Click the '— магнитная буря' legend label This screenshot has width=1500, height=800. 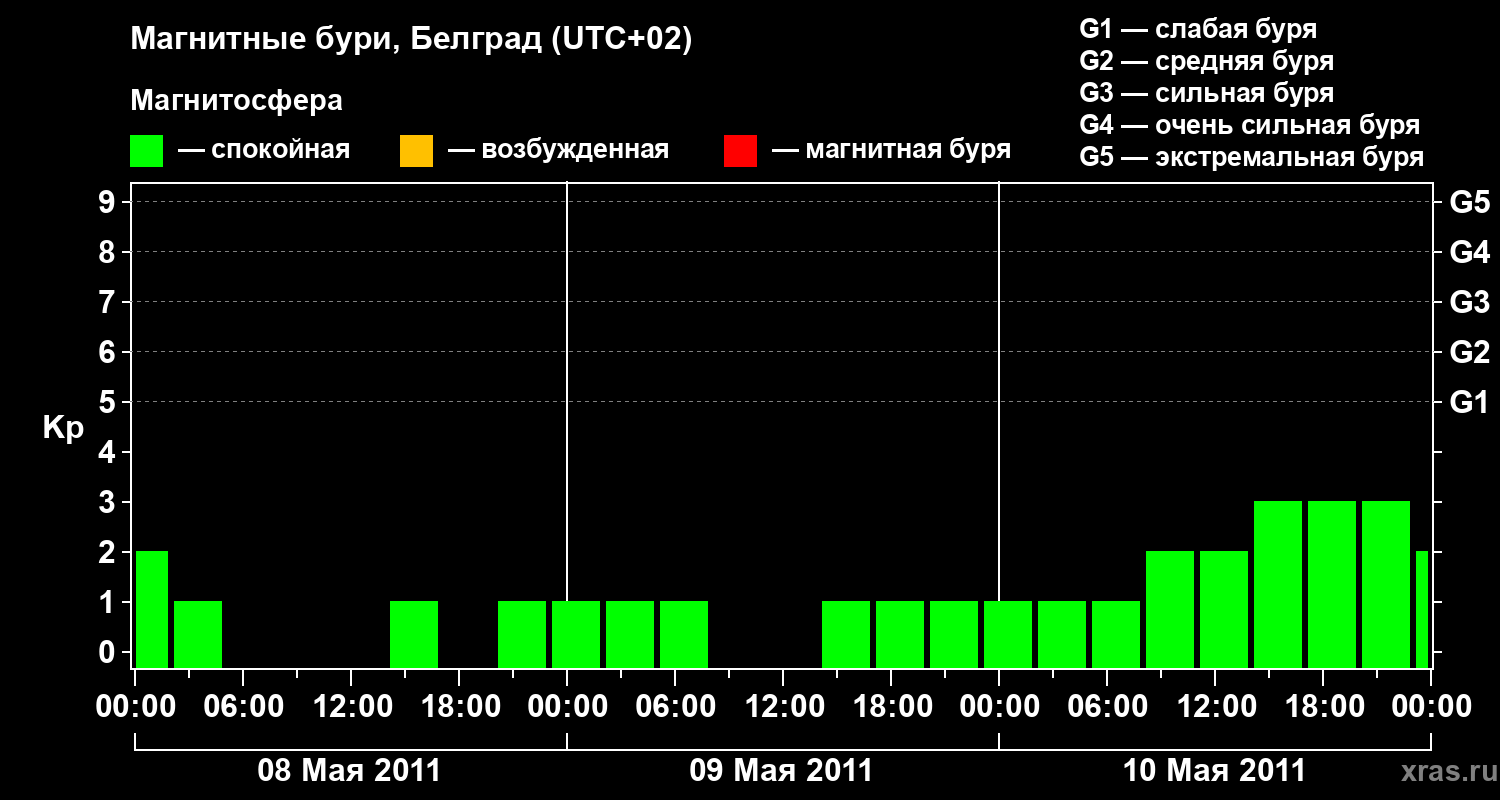point(891,151)
